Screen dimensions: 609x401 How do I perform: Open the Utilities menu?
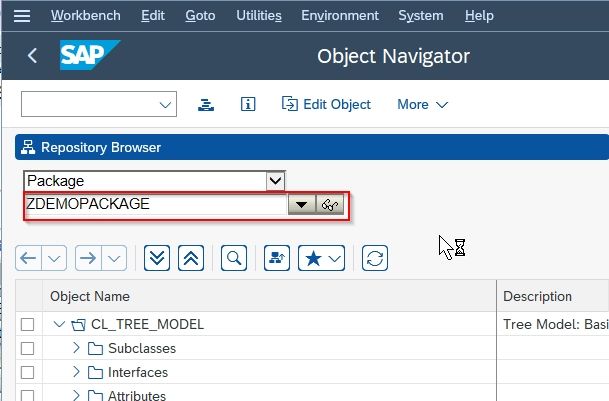(259, 16)
